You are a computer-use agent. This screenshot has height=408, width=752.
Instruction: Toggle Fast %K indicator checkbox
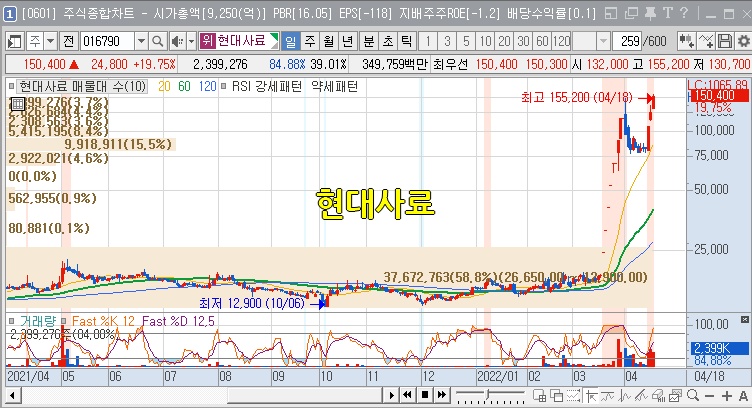coord(64,321)
